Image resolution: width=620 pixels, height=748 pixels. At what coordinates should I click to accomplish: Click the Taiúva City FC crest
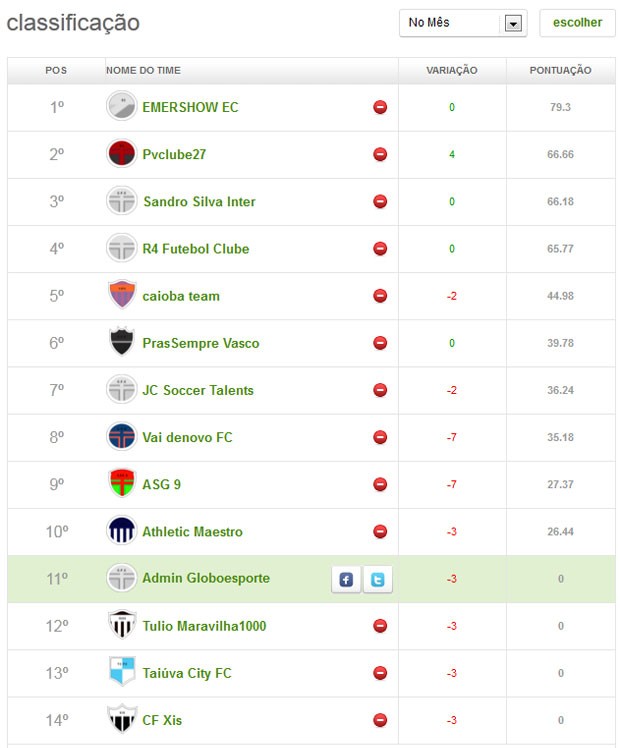point(122,671)
